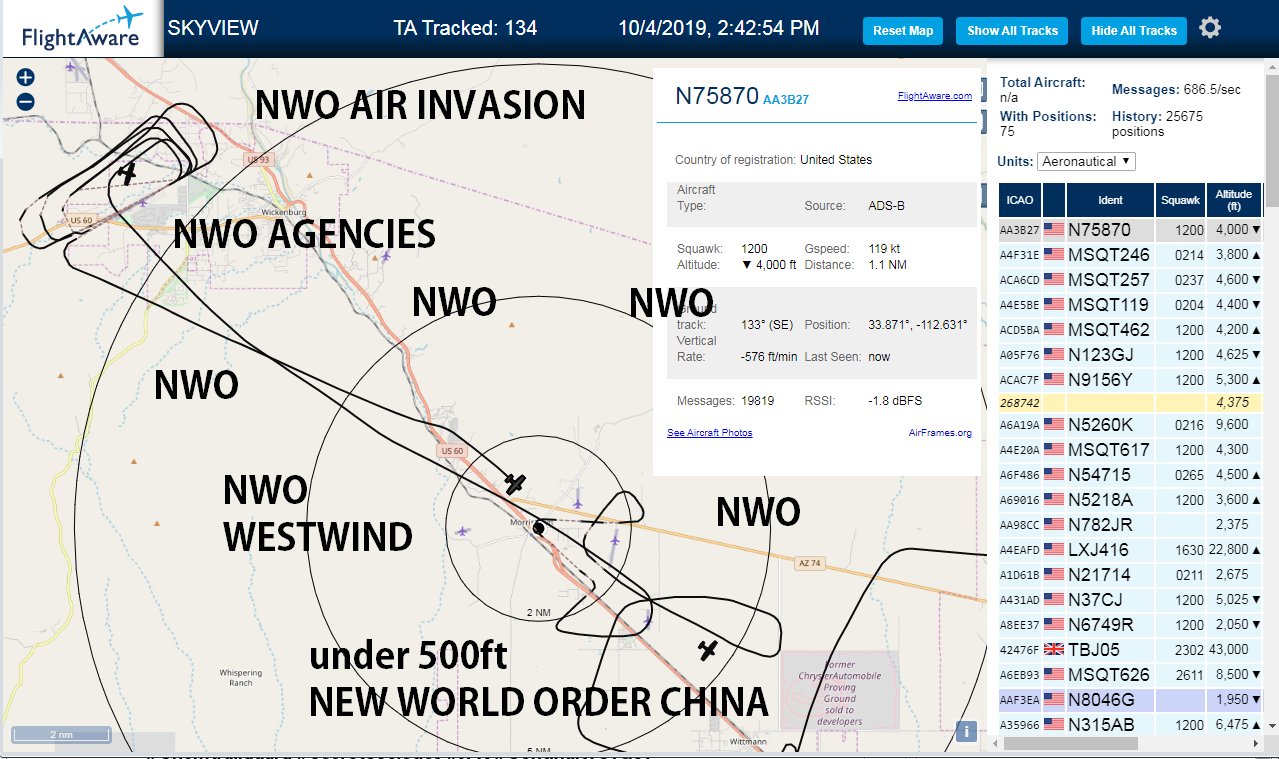Select the MSQT626 aircraft row
1279x759 pixels.
[x=1130, y=675]
